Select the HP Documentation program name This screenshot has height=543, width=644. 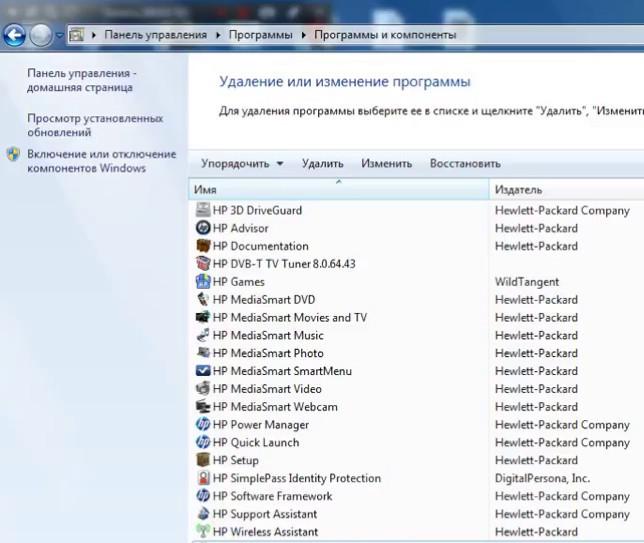click(261, 246)
